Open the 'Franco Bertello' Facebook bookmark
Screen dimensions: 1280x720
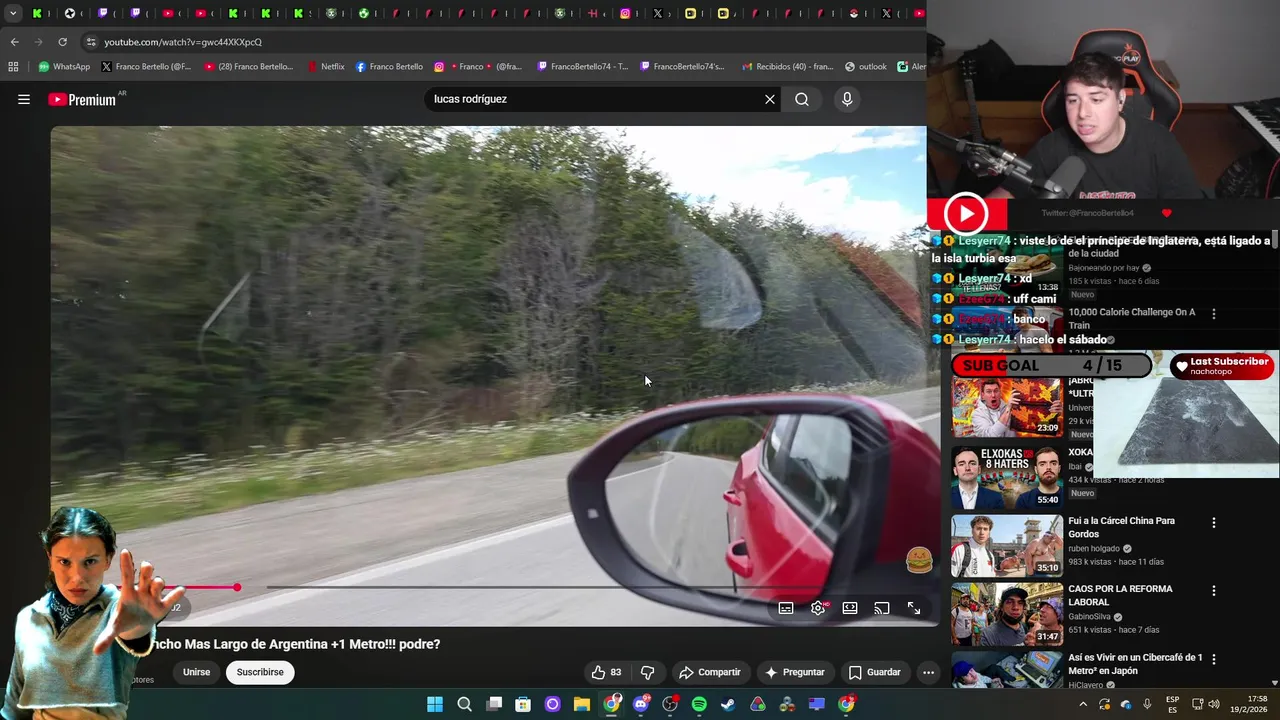click(x=389, y=67)
